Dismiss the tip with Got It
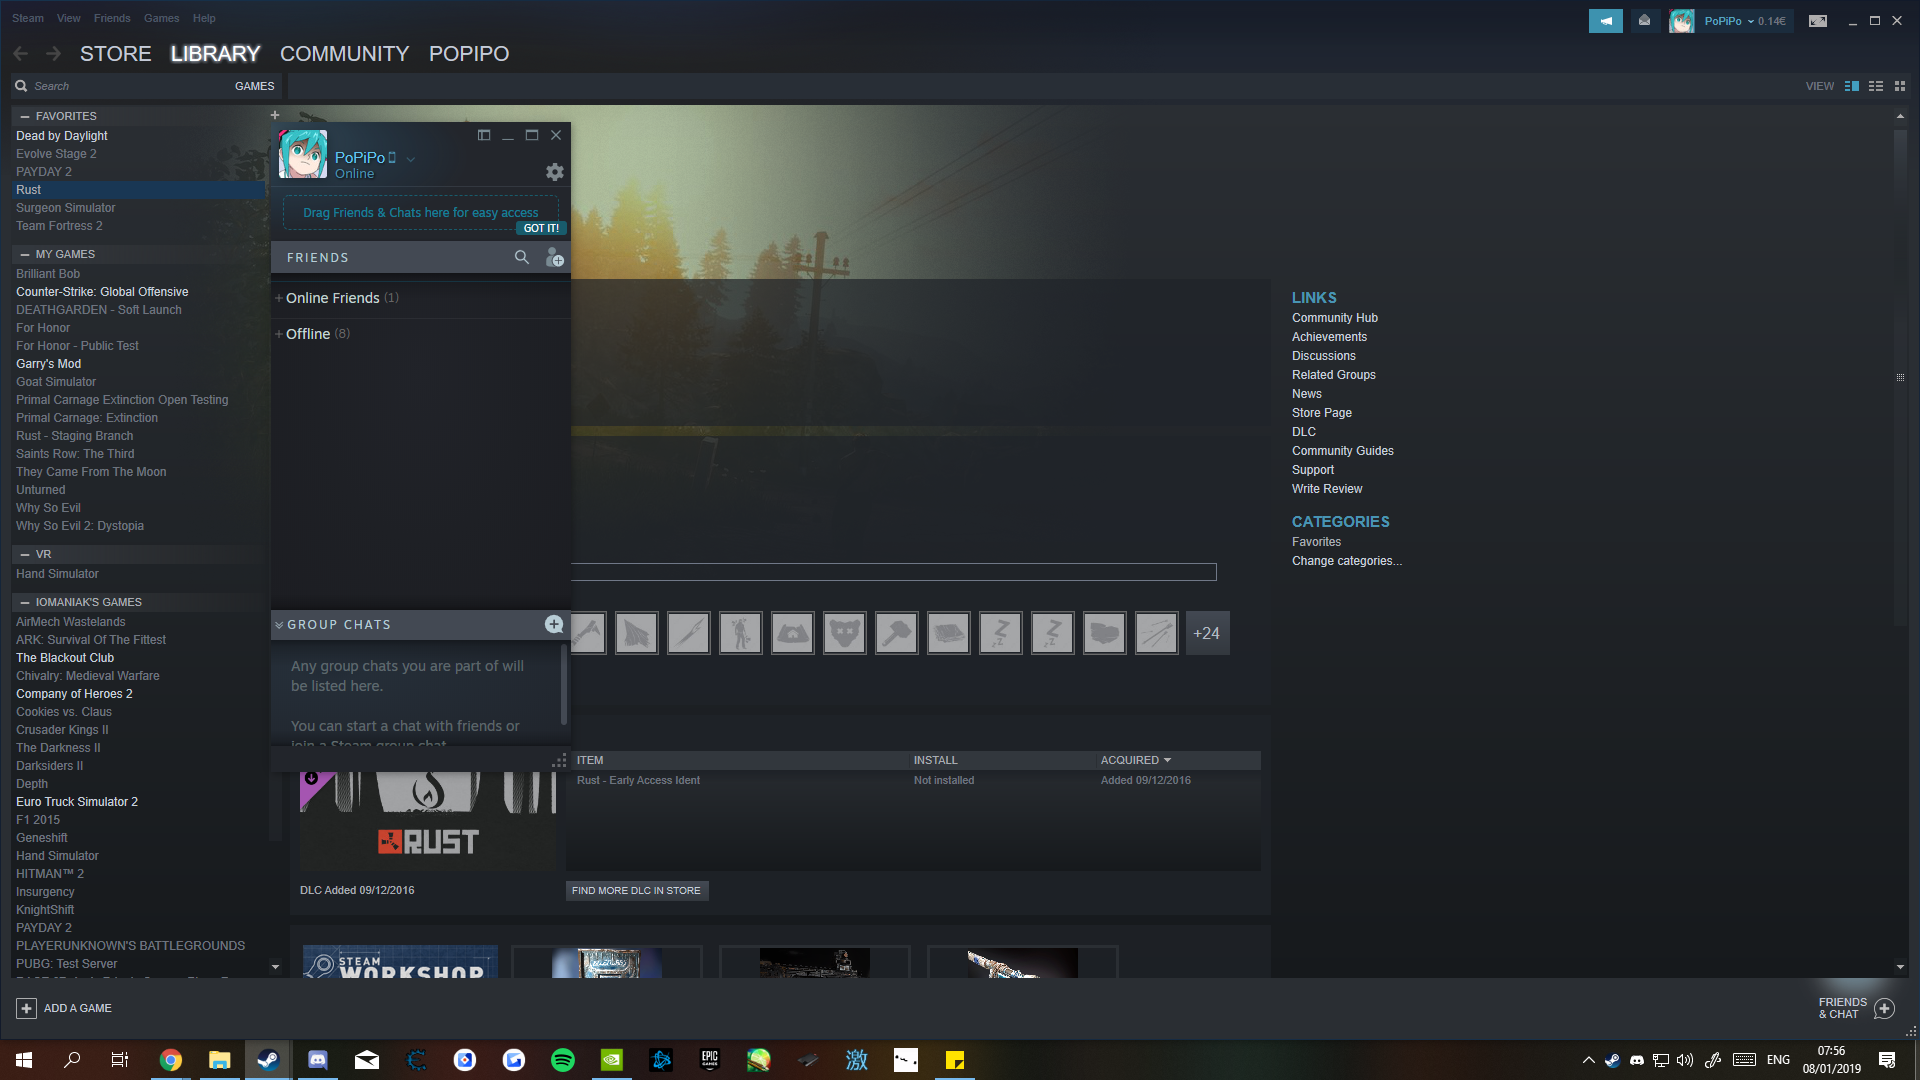 click(541, 228)
